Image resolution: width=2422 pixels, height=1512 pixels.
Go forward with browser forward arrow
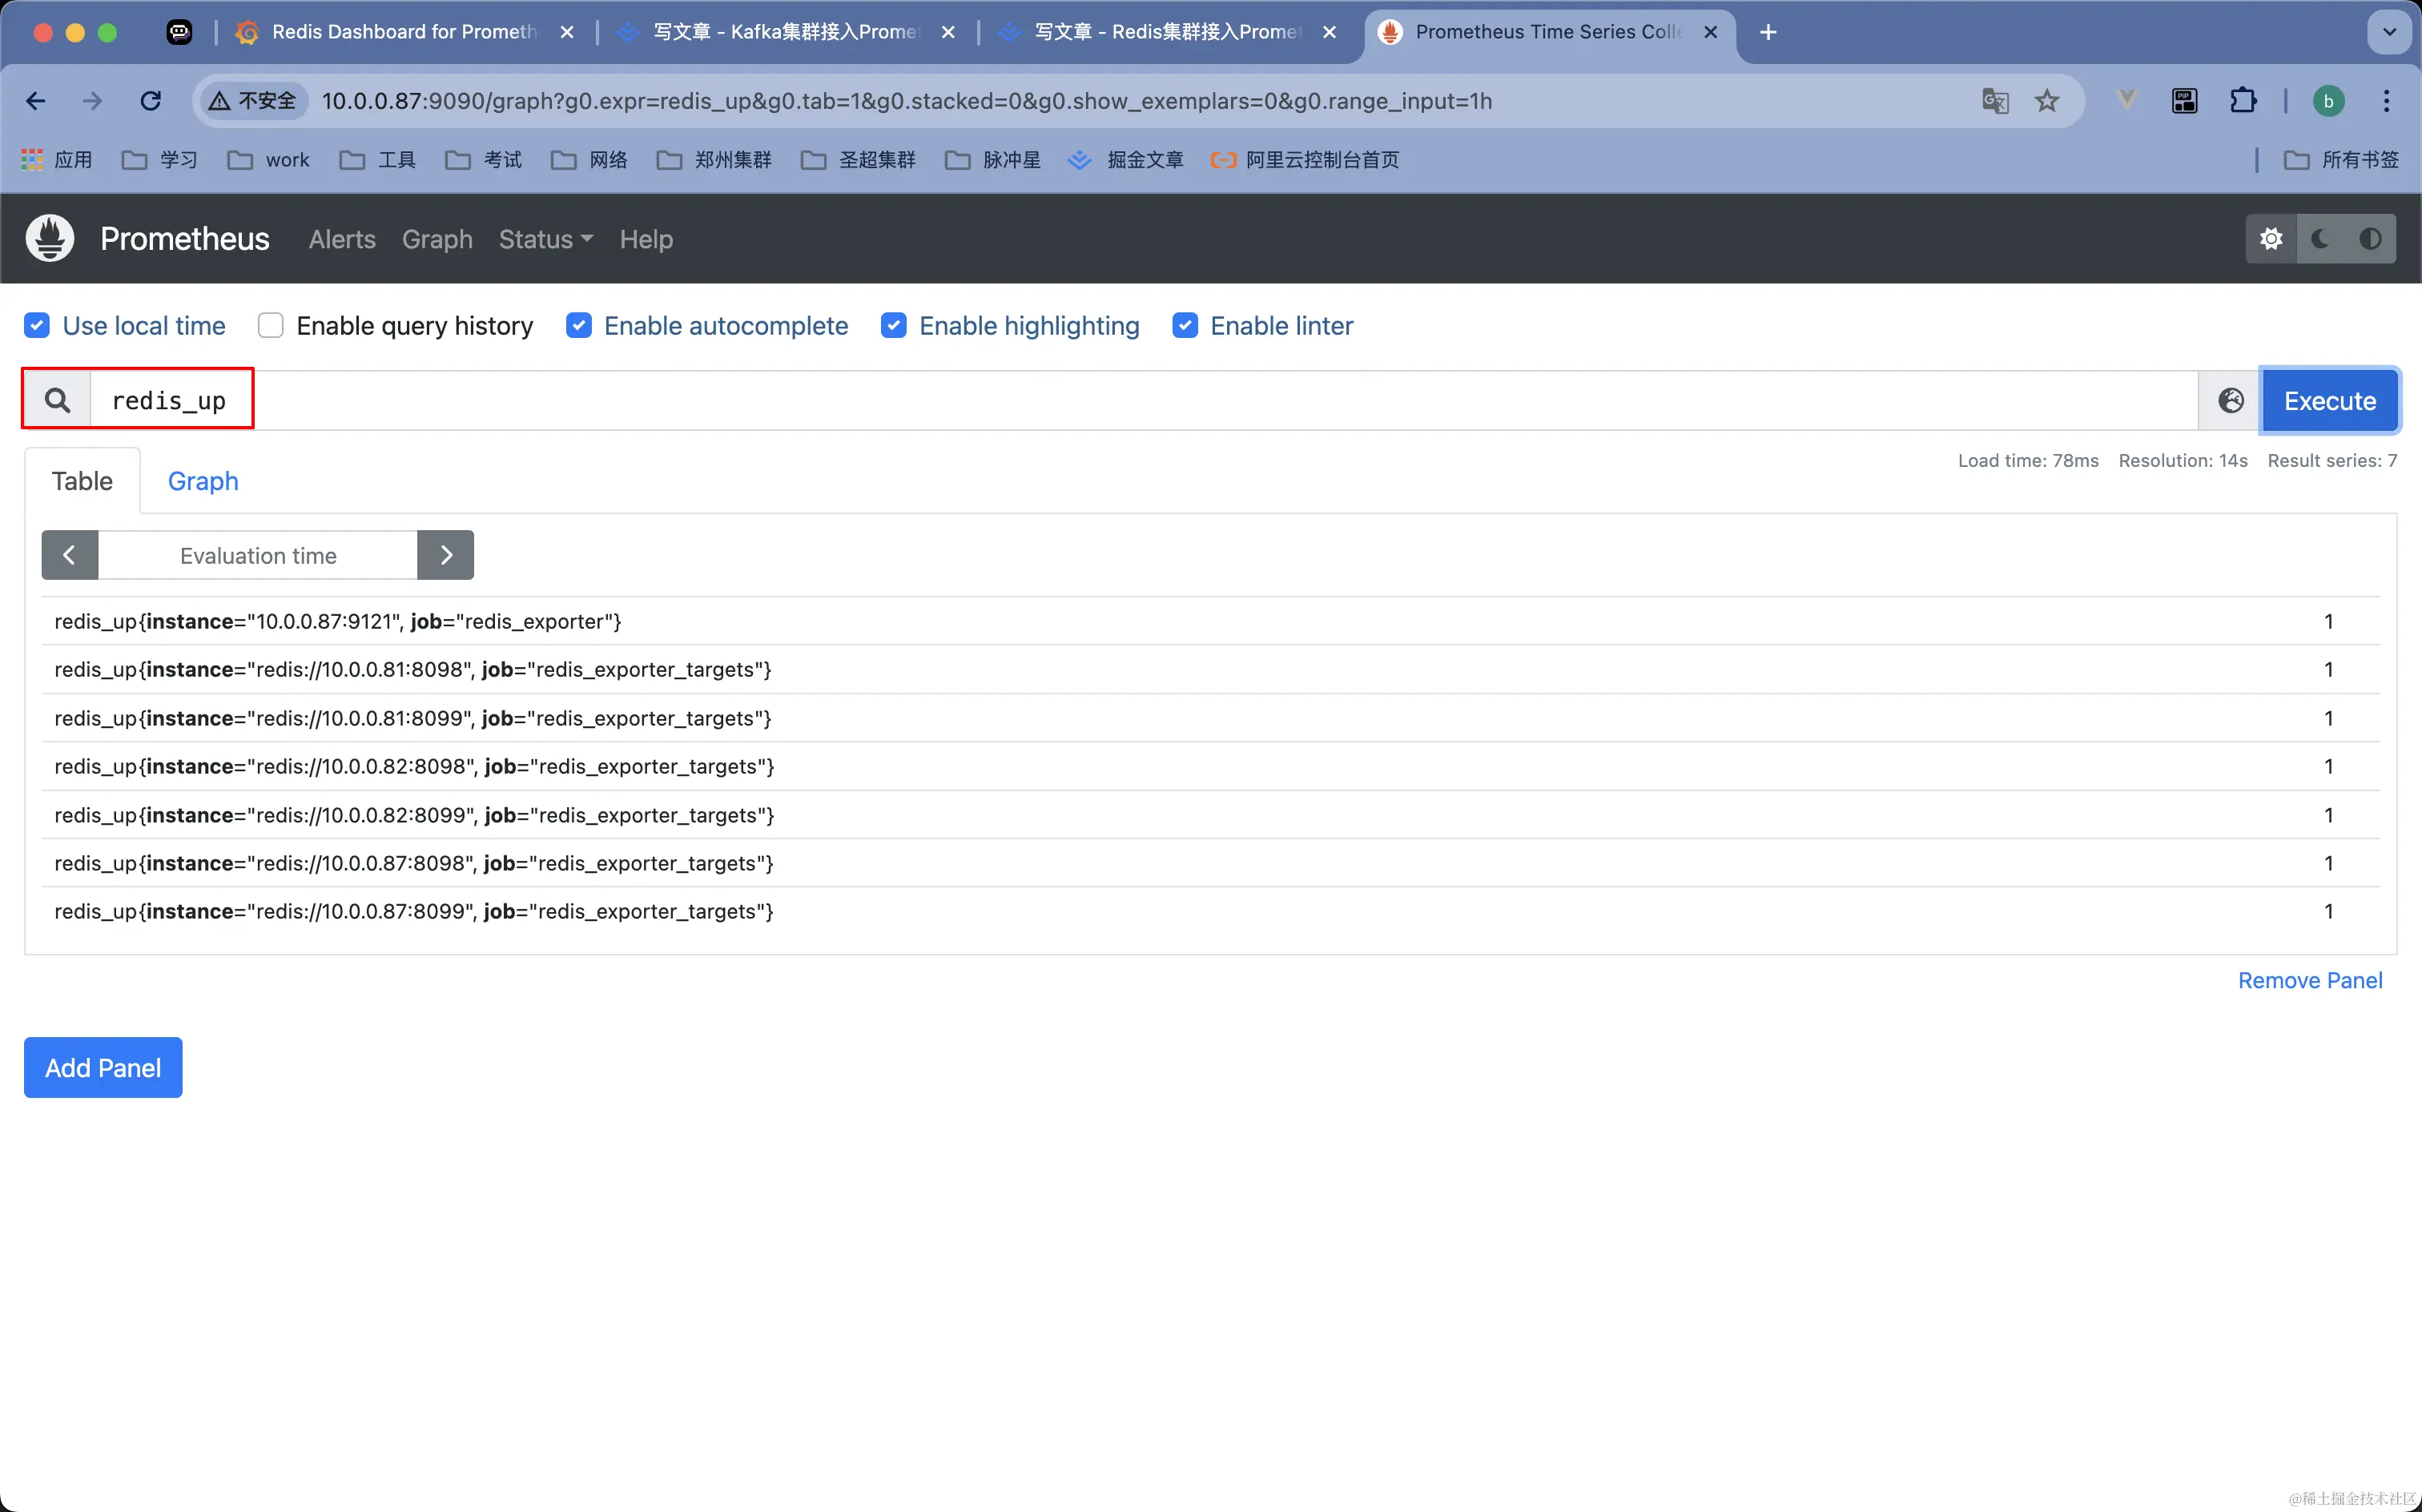92,101
